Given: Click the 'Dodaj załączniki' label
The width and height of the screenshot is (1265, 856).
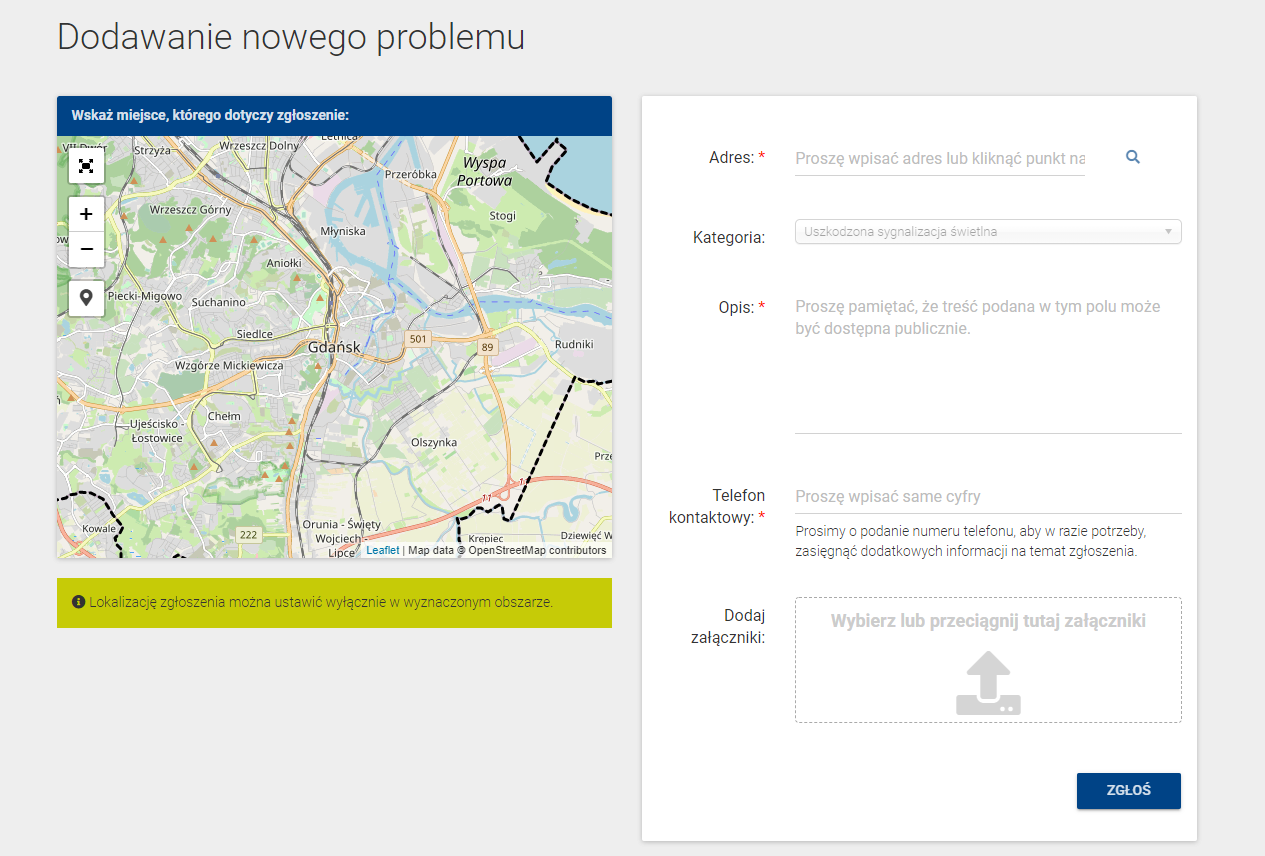Looking at the screenshot, I should tap(728, 626).
